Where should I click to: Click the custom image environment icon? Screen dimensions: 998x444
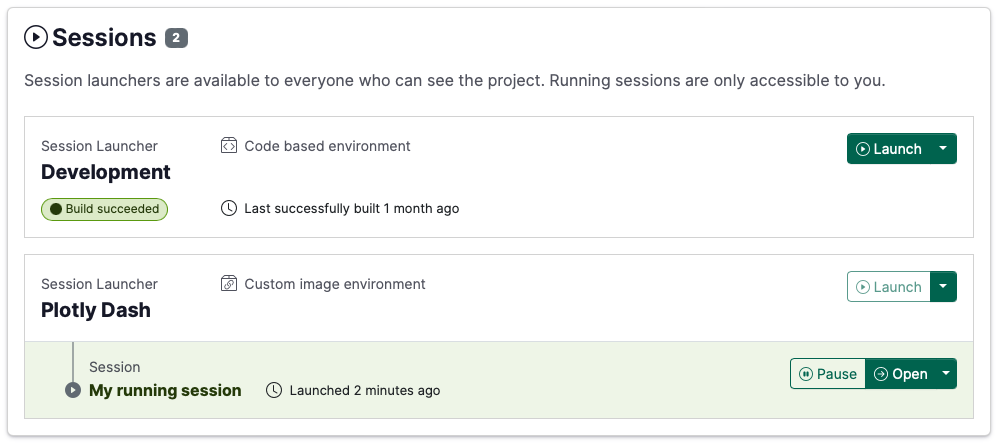pyautogui.click(x=229, y=284)
